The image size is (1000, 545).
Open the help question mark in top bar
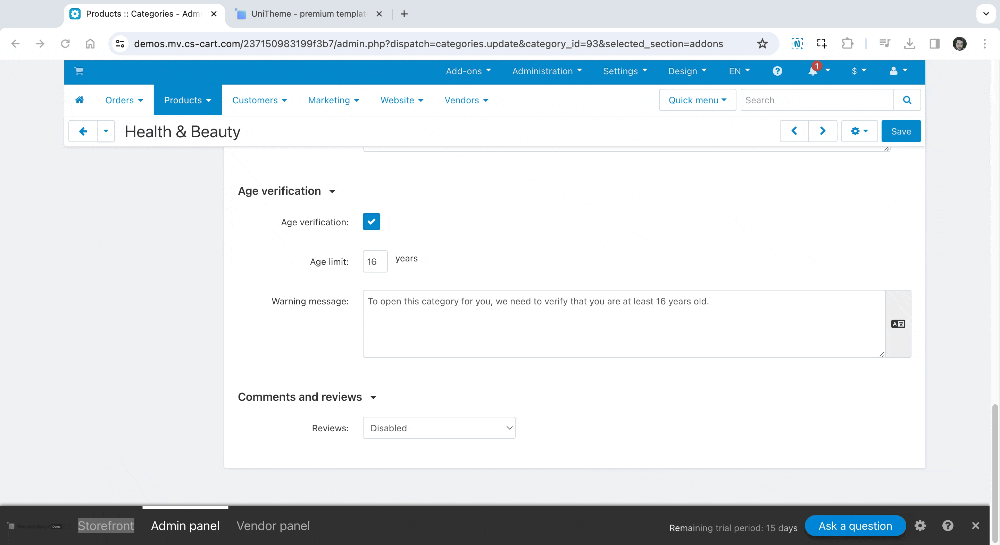pos(777,71)
